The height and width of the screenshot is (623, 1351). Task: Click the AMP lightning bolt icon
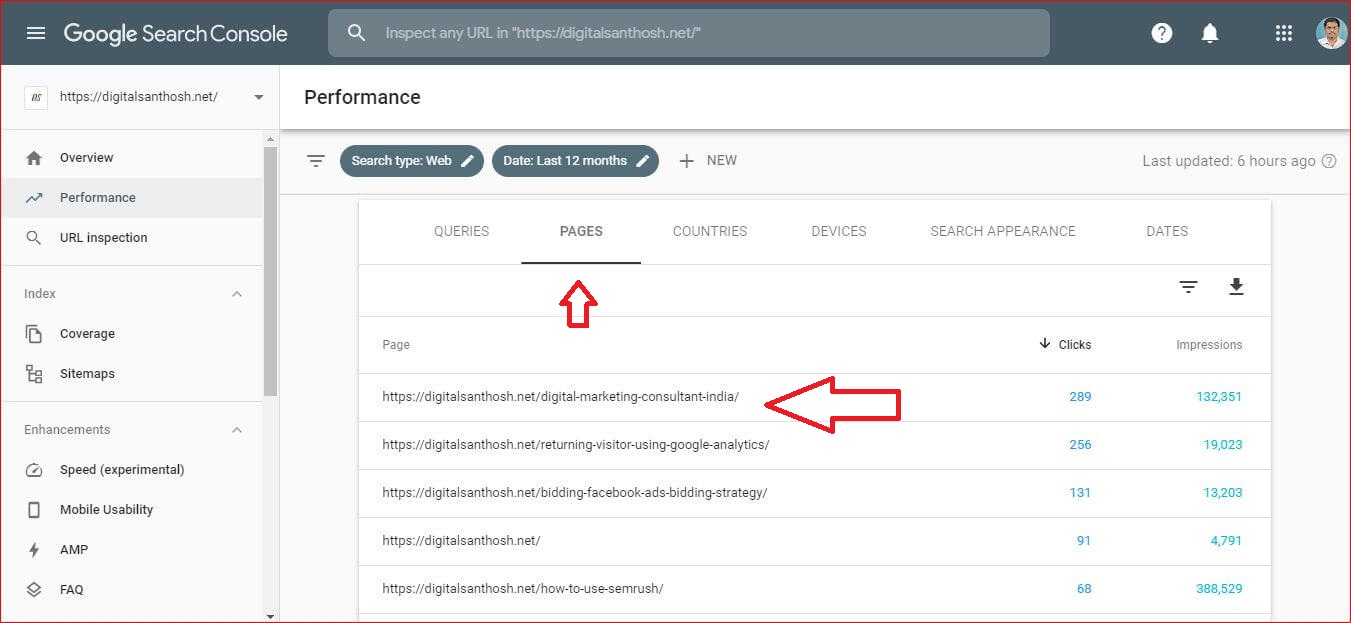click(x=34, y=550)
